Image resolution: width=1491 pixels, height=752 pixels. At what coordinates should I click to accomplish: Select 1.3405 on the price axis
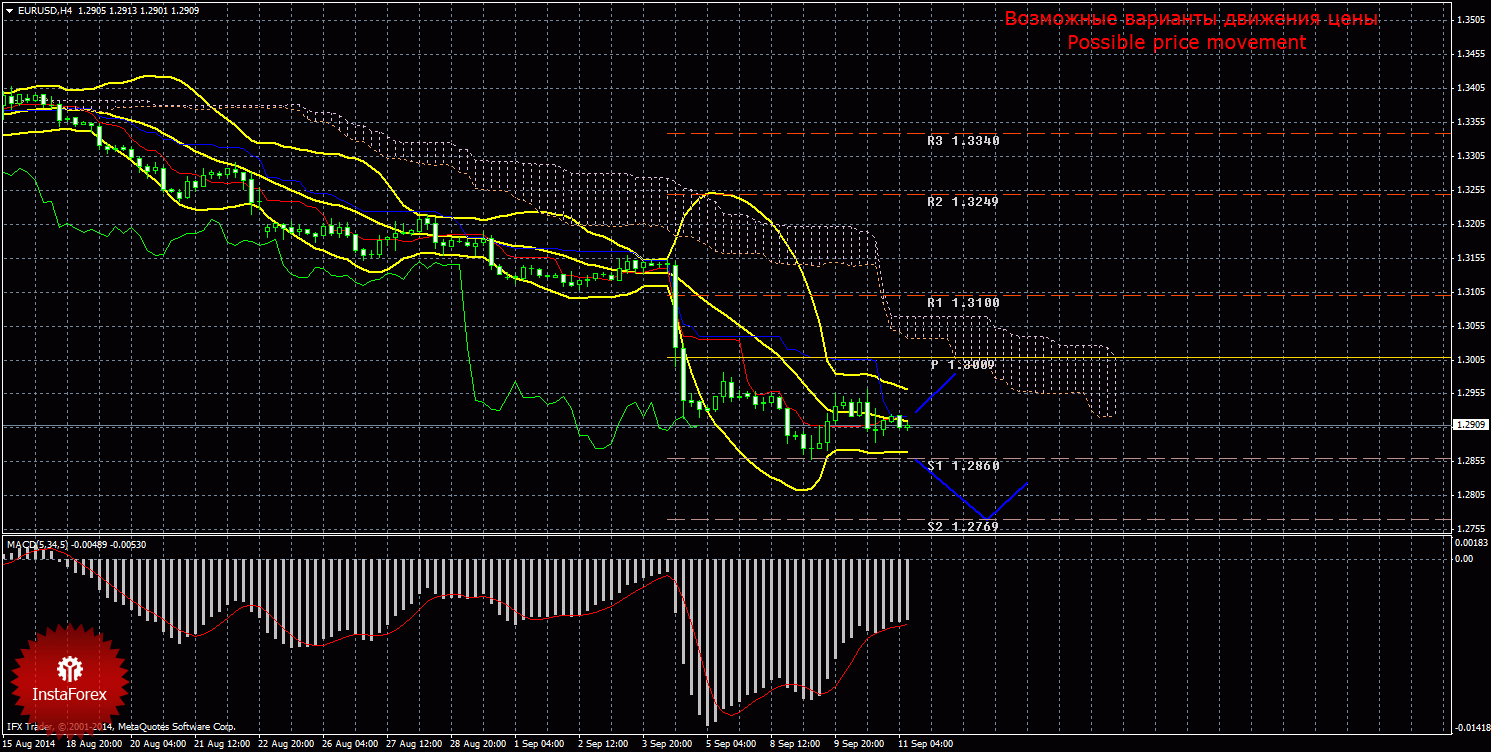(x=1472, y=89)
